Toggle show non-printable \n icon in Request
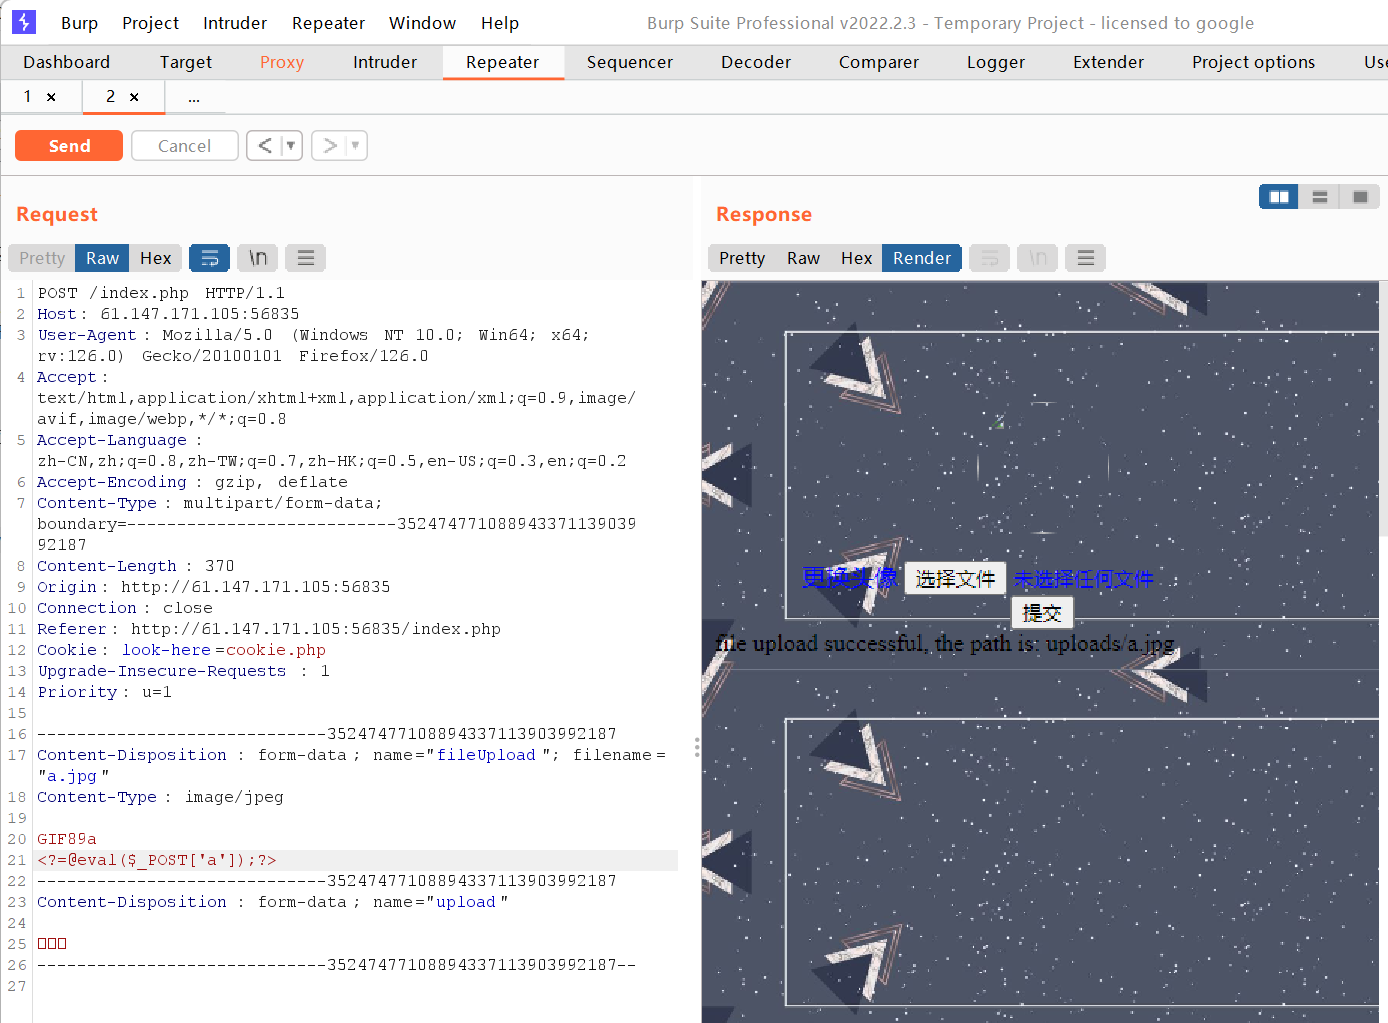The image size is (1388, 1023). (258, 258)
